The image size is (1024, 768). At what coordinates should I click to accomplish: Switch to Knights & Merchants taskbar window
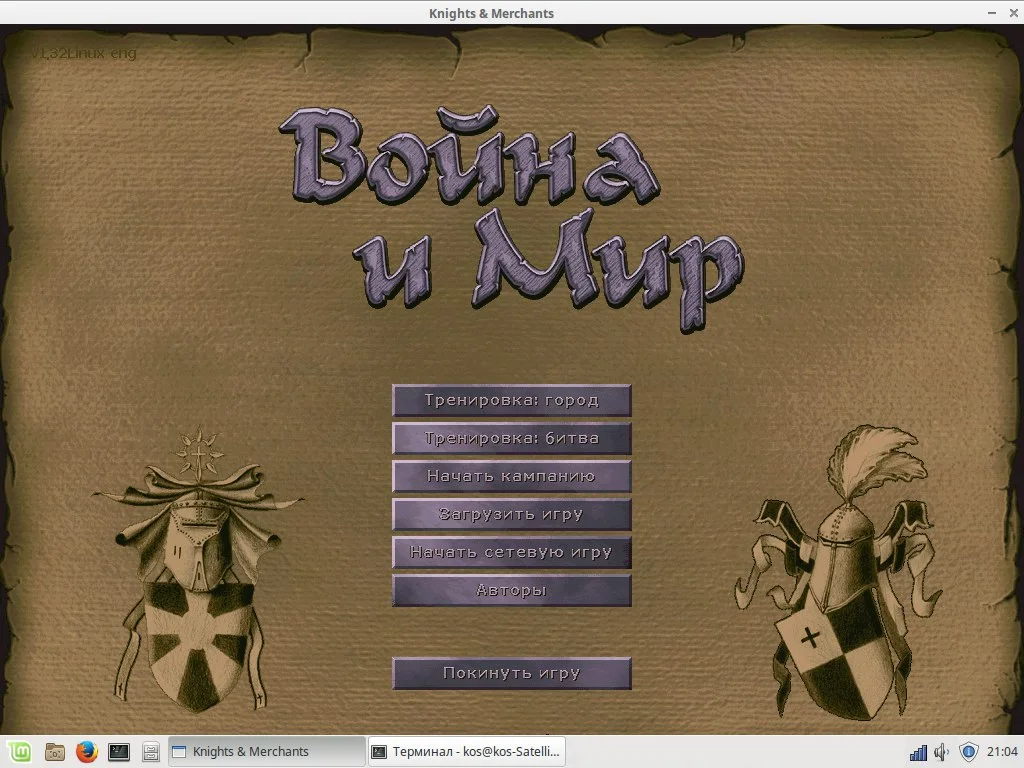pos(266,752)
